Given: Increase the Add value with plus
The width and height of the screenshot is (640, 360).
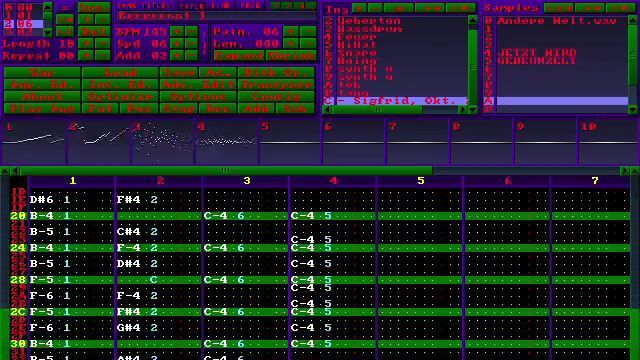Looking at the screenshot, I should [x=177, y=55].
